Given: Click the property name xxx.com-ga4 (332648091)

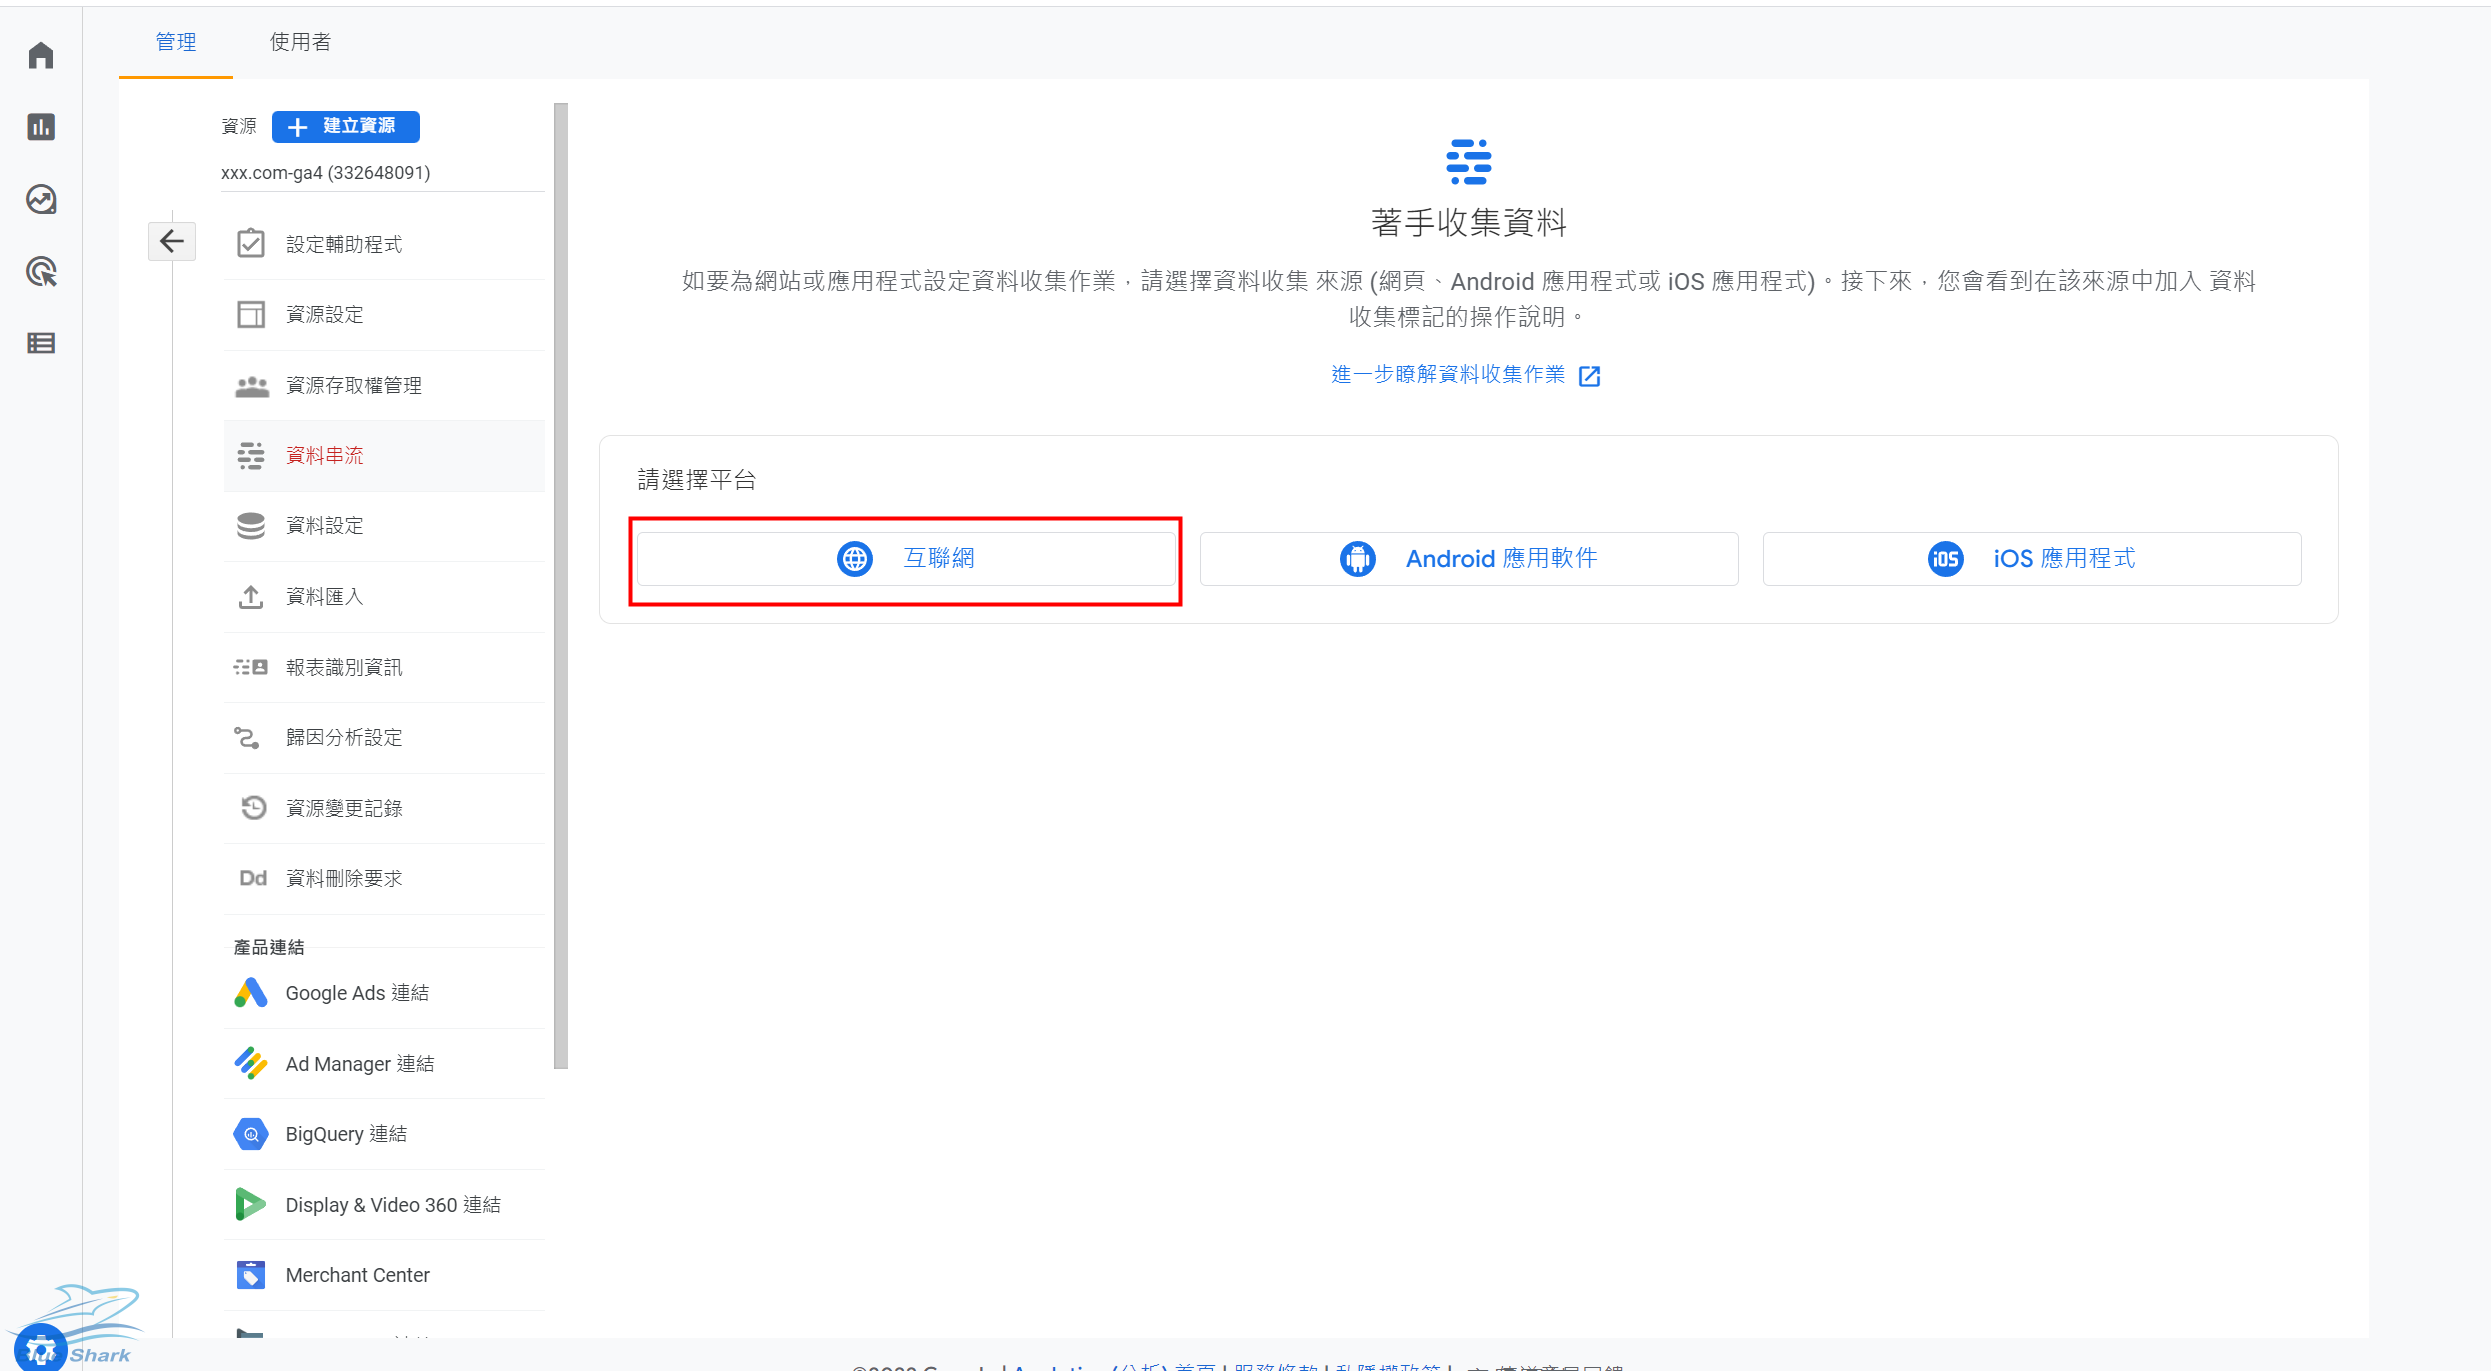Looking at the screenshot, I should pos(326,172).
